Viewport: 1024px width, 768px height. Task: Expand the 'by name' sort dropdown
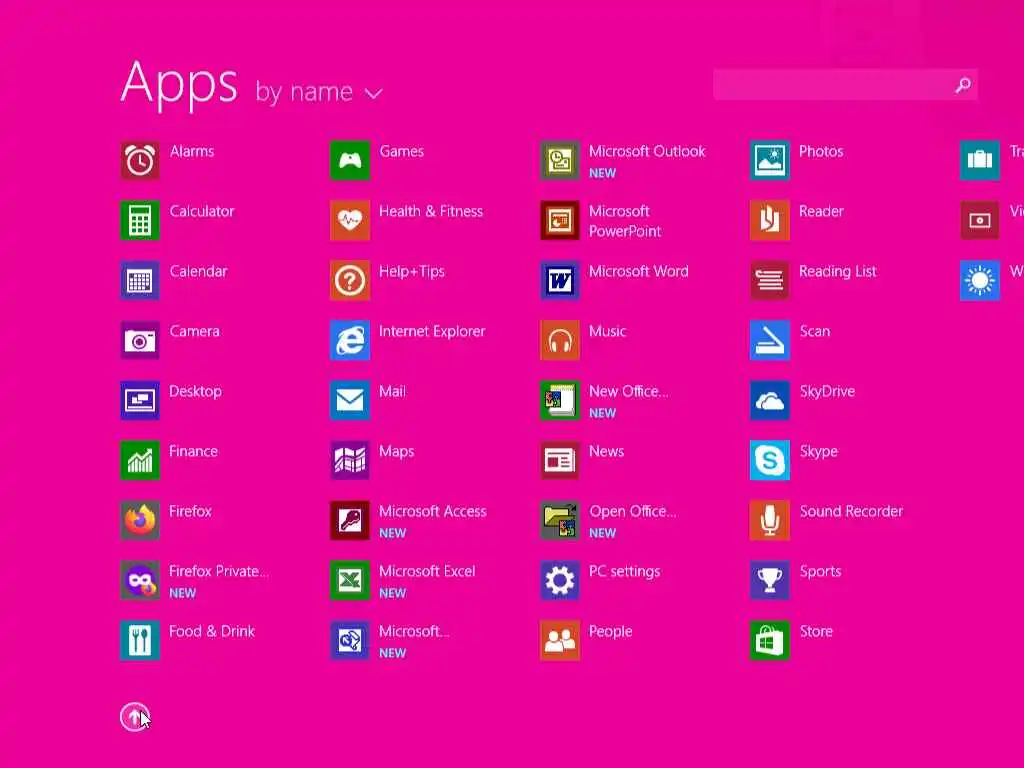319,92
